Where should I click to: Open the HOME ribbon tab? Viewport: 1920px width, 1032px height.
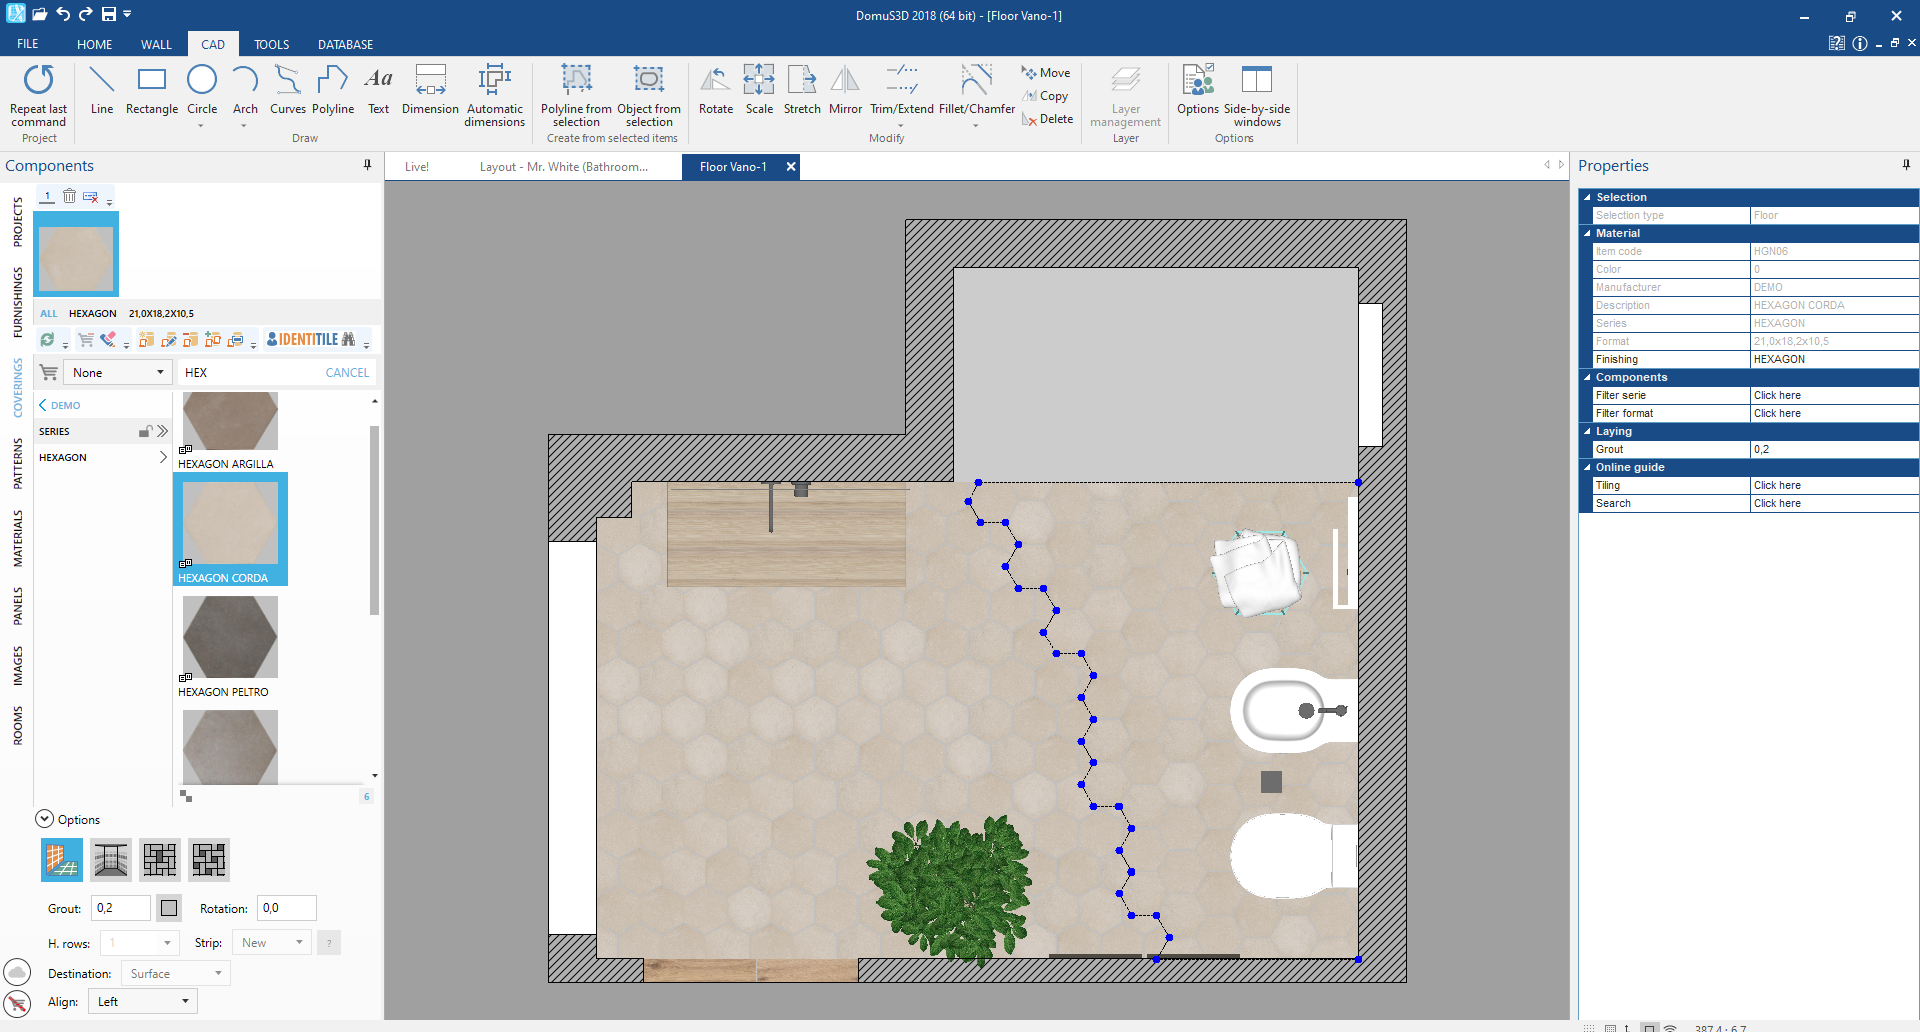pos(94,44)
